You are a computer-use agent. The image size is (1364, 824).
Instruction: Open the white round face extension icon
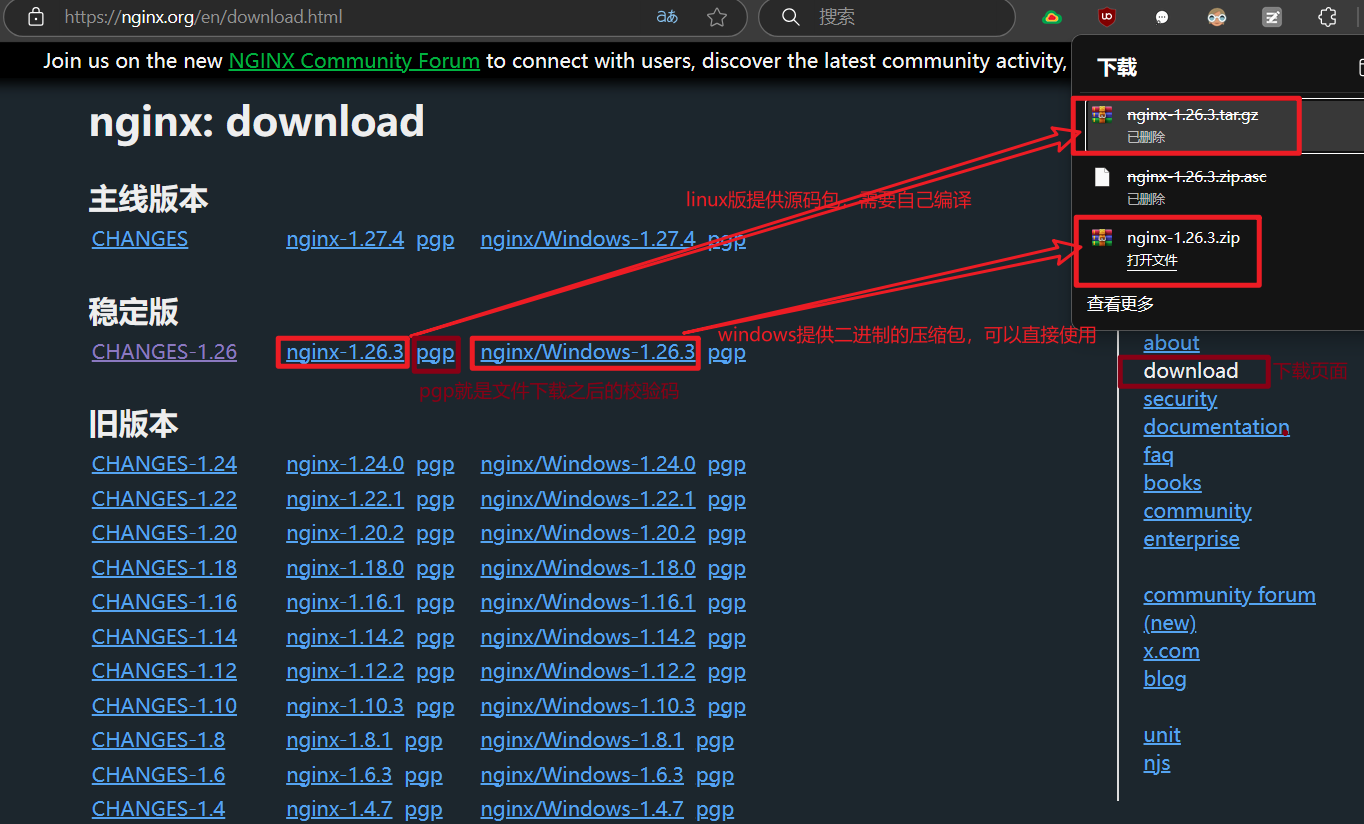[x=1161, y=17]
